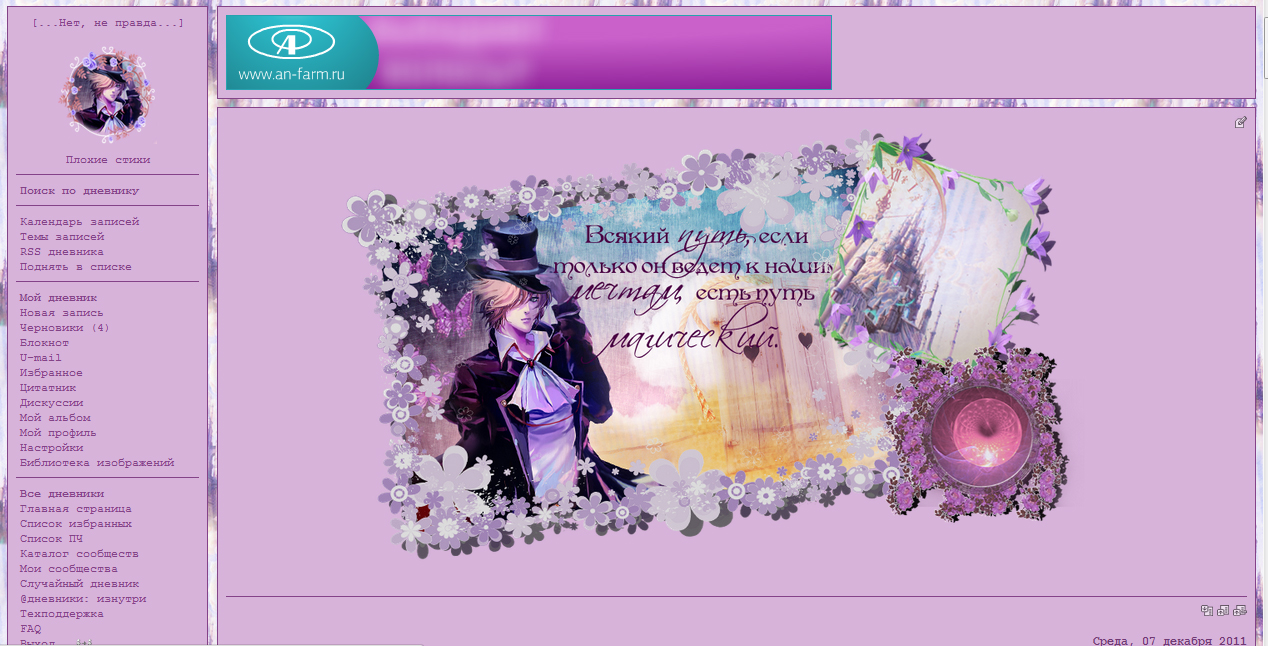Open 'Цитатник'
Image resolution: width=1268 pixels, height=646 pixels.
pyautogui.click(x=48, y=387)
